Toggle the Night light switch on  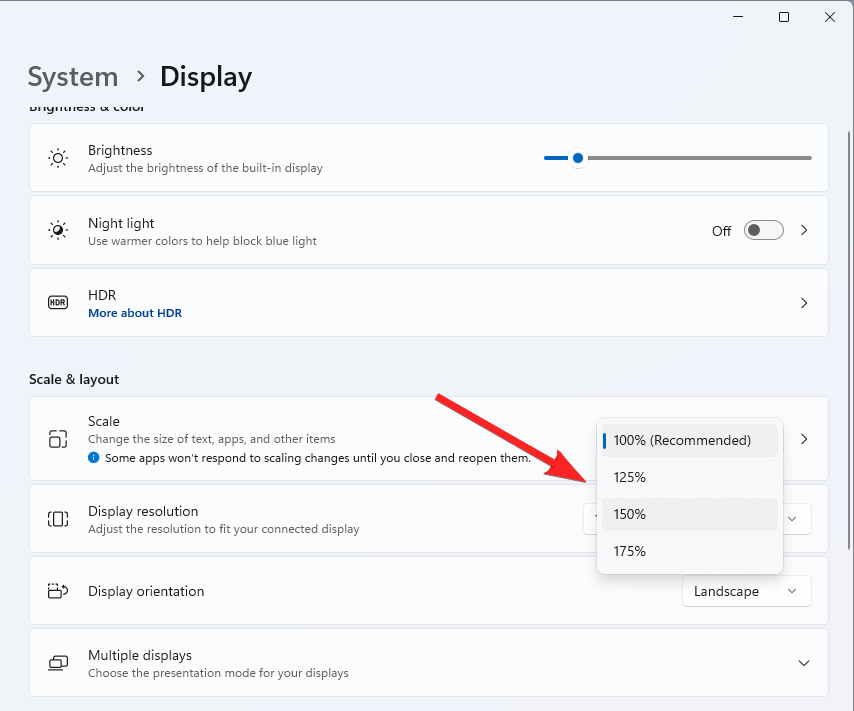click(x=764, y=231)
